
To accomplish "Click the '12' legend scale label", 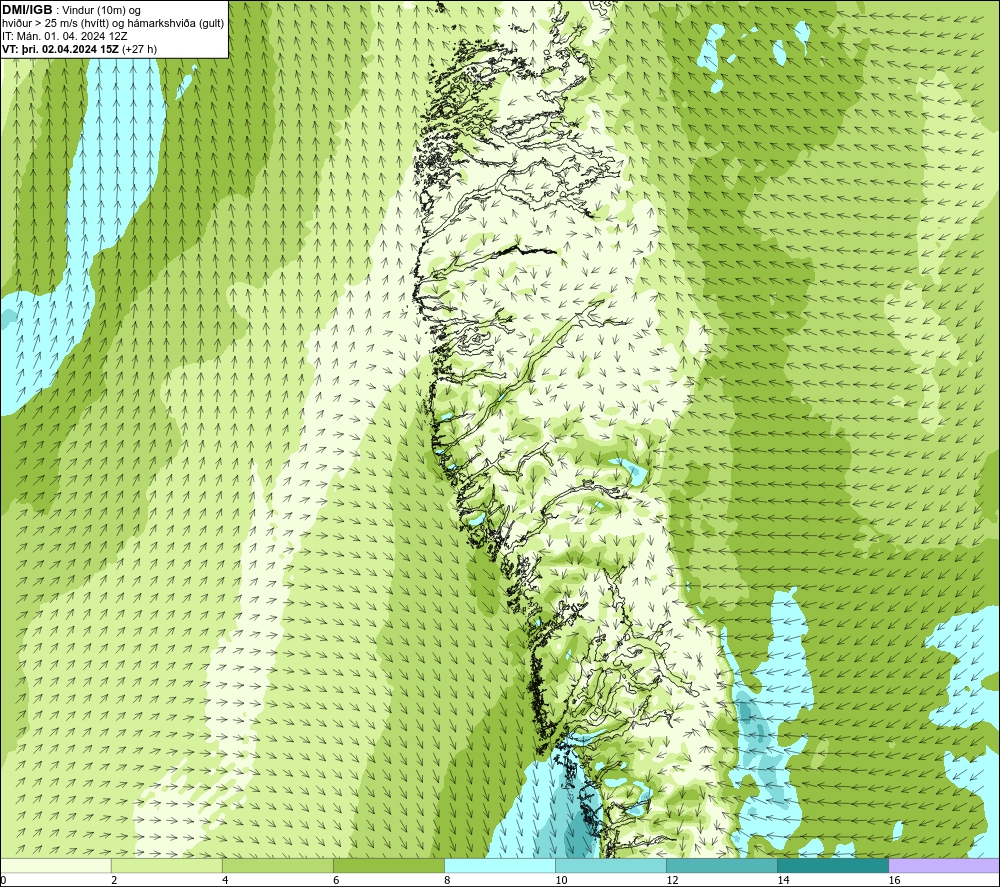I will coord(672,881).
